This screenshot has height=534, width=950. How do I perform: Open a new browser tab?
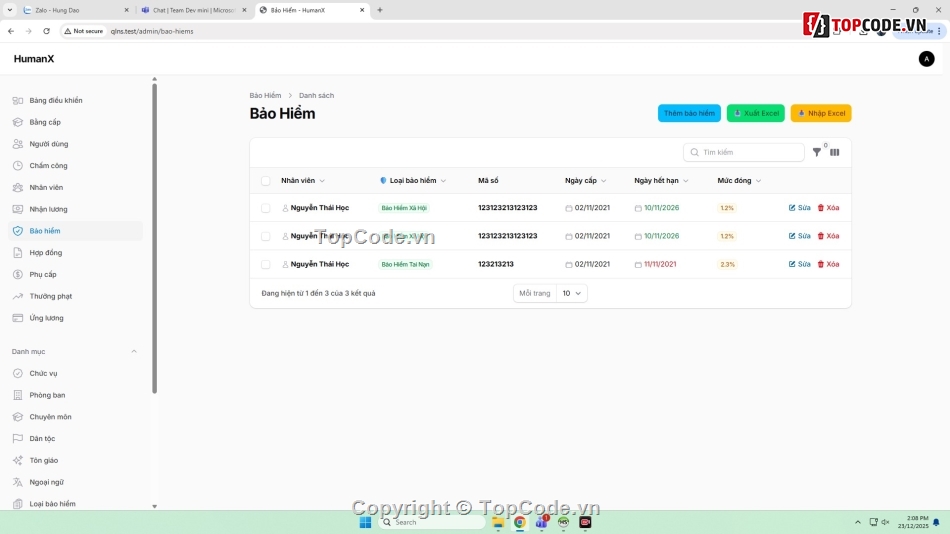tap(380, 10)
